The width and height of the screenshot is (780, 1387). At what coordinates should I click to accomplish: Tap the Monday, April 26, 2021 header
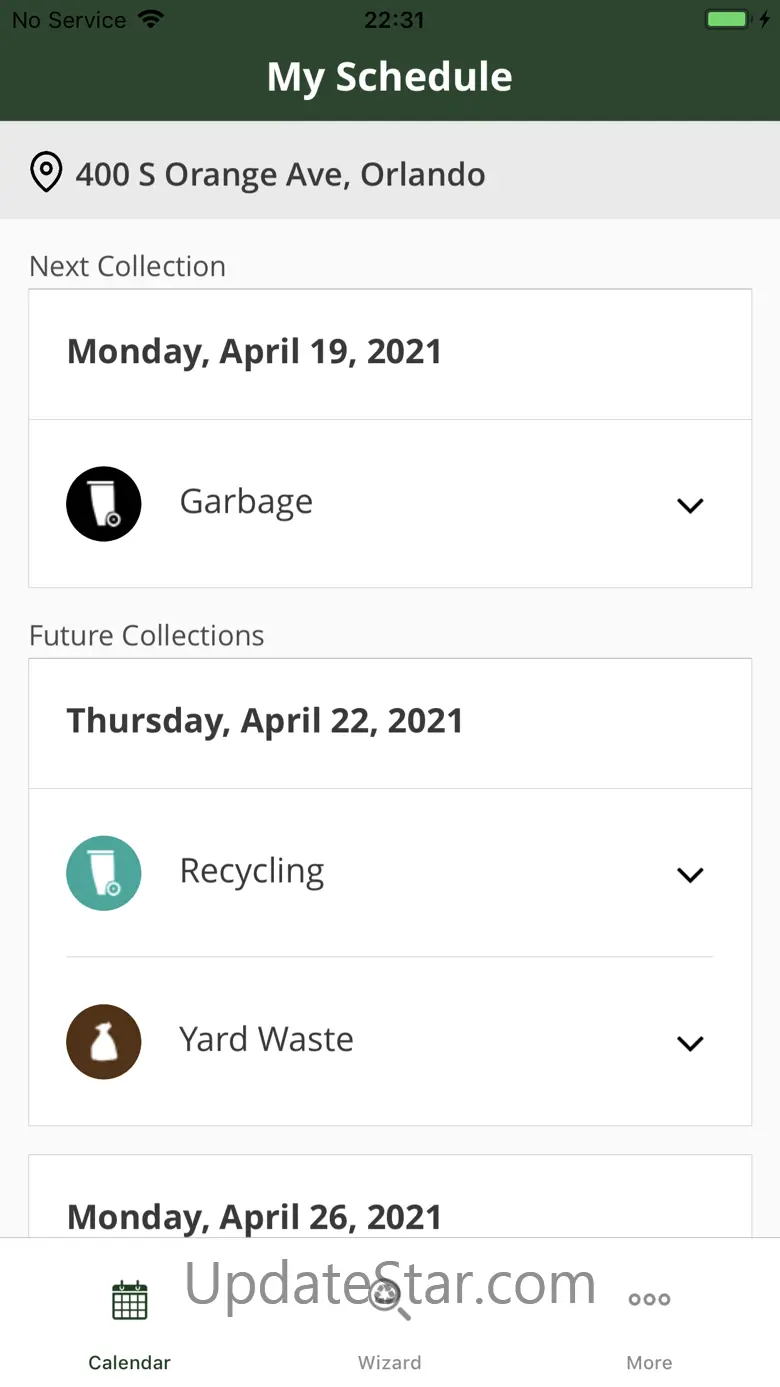click(254, 1216)
